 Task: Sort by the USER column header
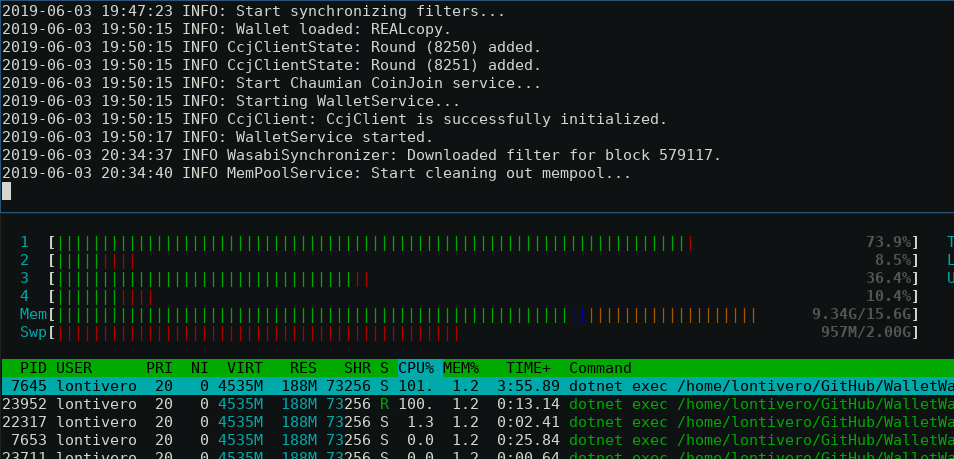[74, 368]
